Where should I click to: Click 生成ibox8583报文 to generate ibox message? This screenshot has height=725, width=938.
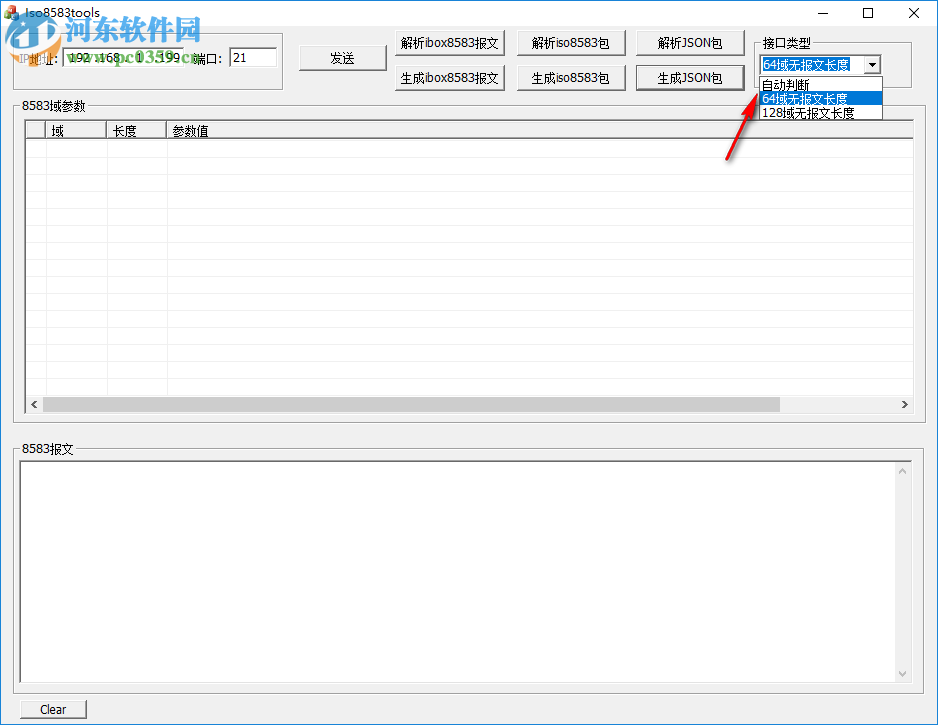(449, 77)
